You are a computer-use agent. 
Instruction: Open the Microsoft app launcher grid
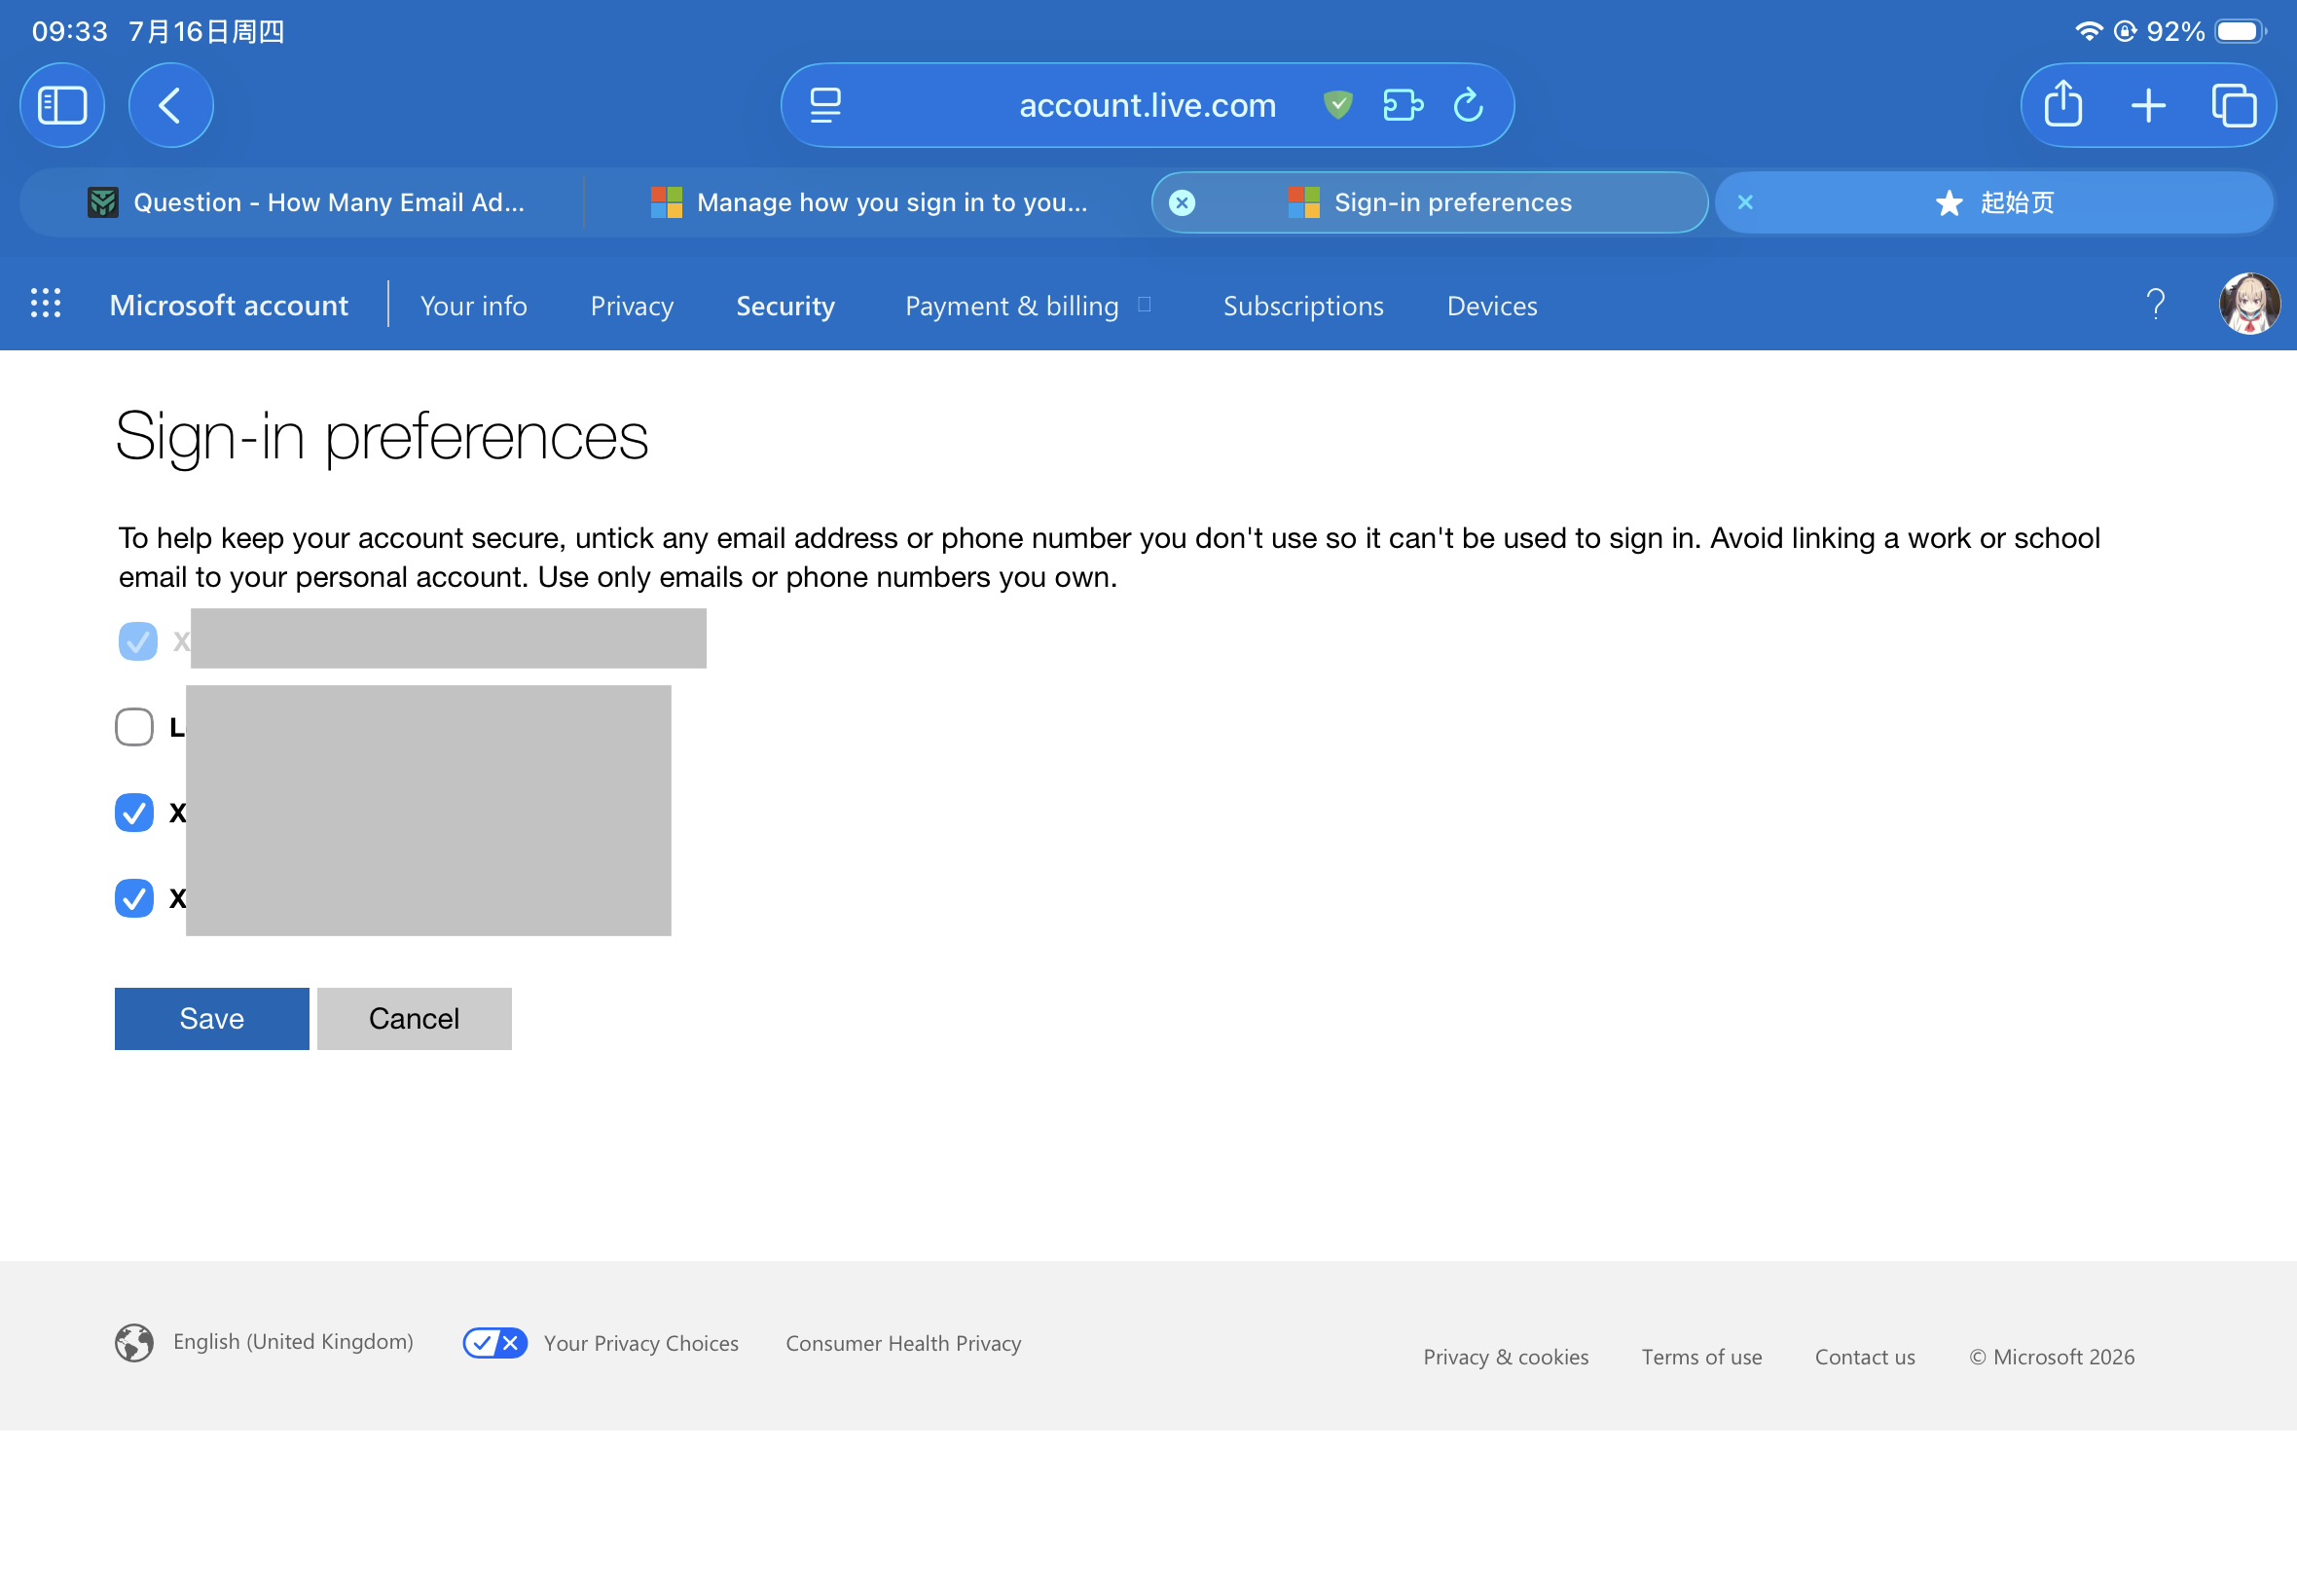click(46, 303)
